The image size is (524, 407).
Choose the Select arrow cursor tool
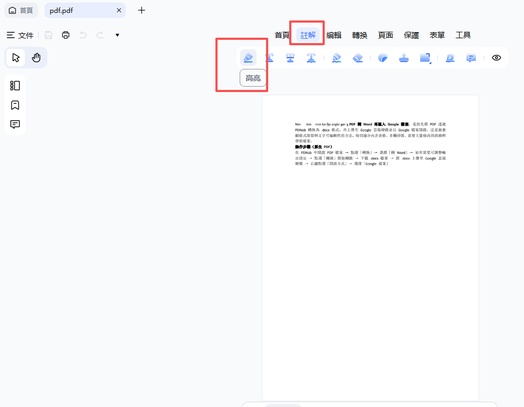[15, 58]
